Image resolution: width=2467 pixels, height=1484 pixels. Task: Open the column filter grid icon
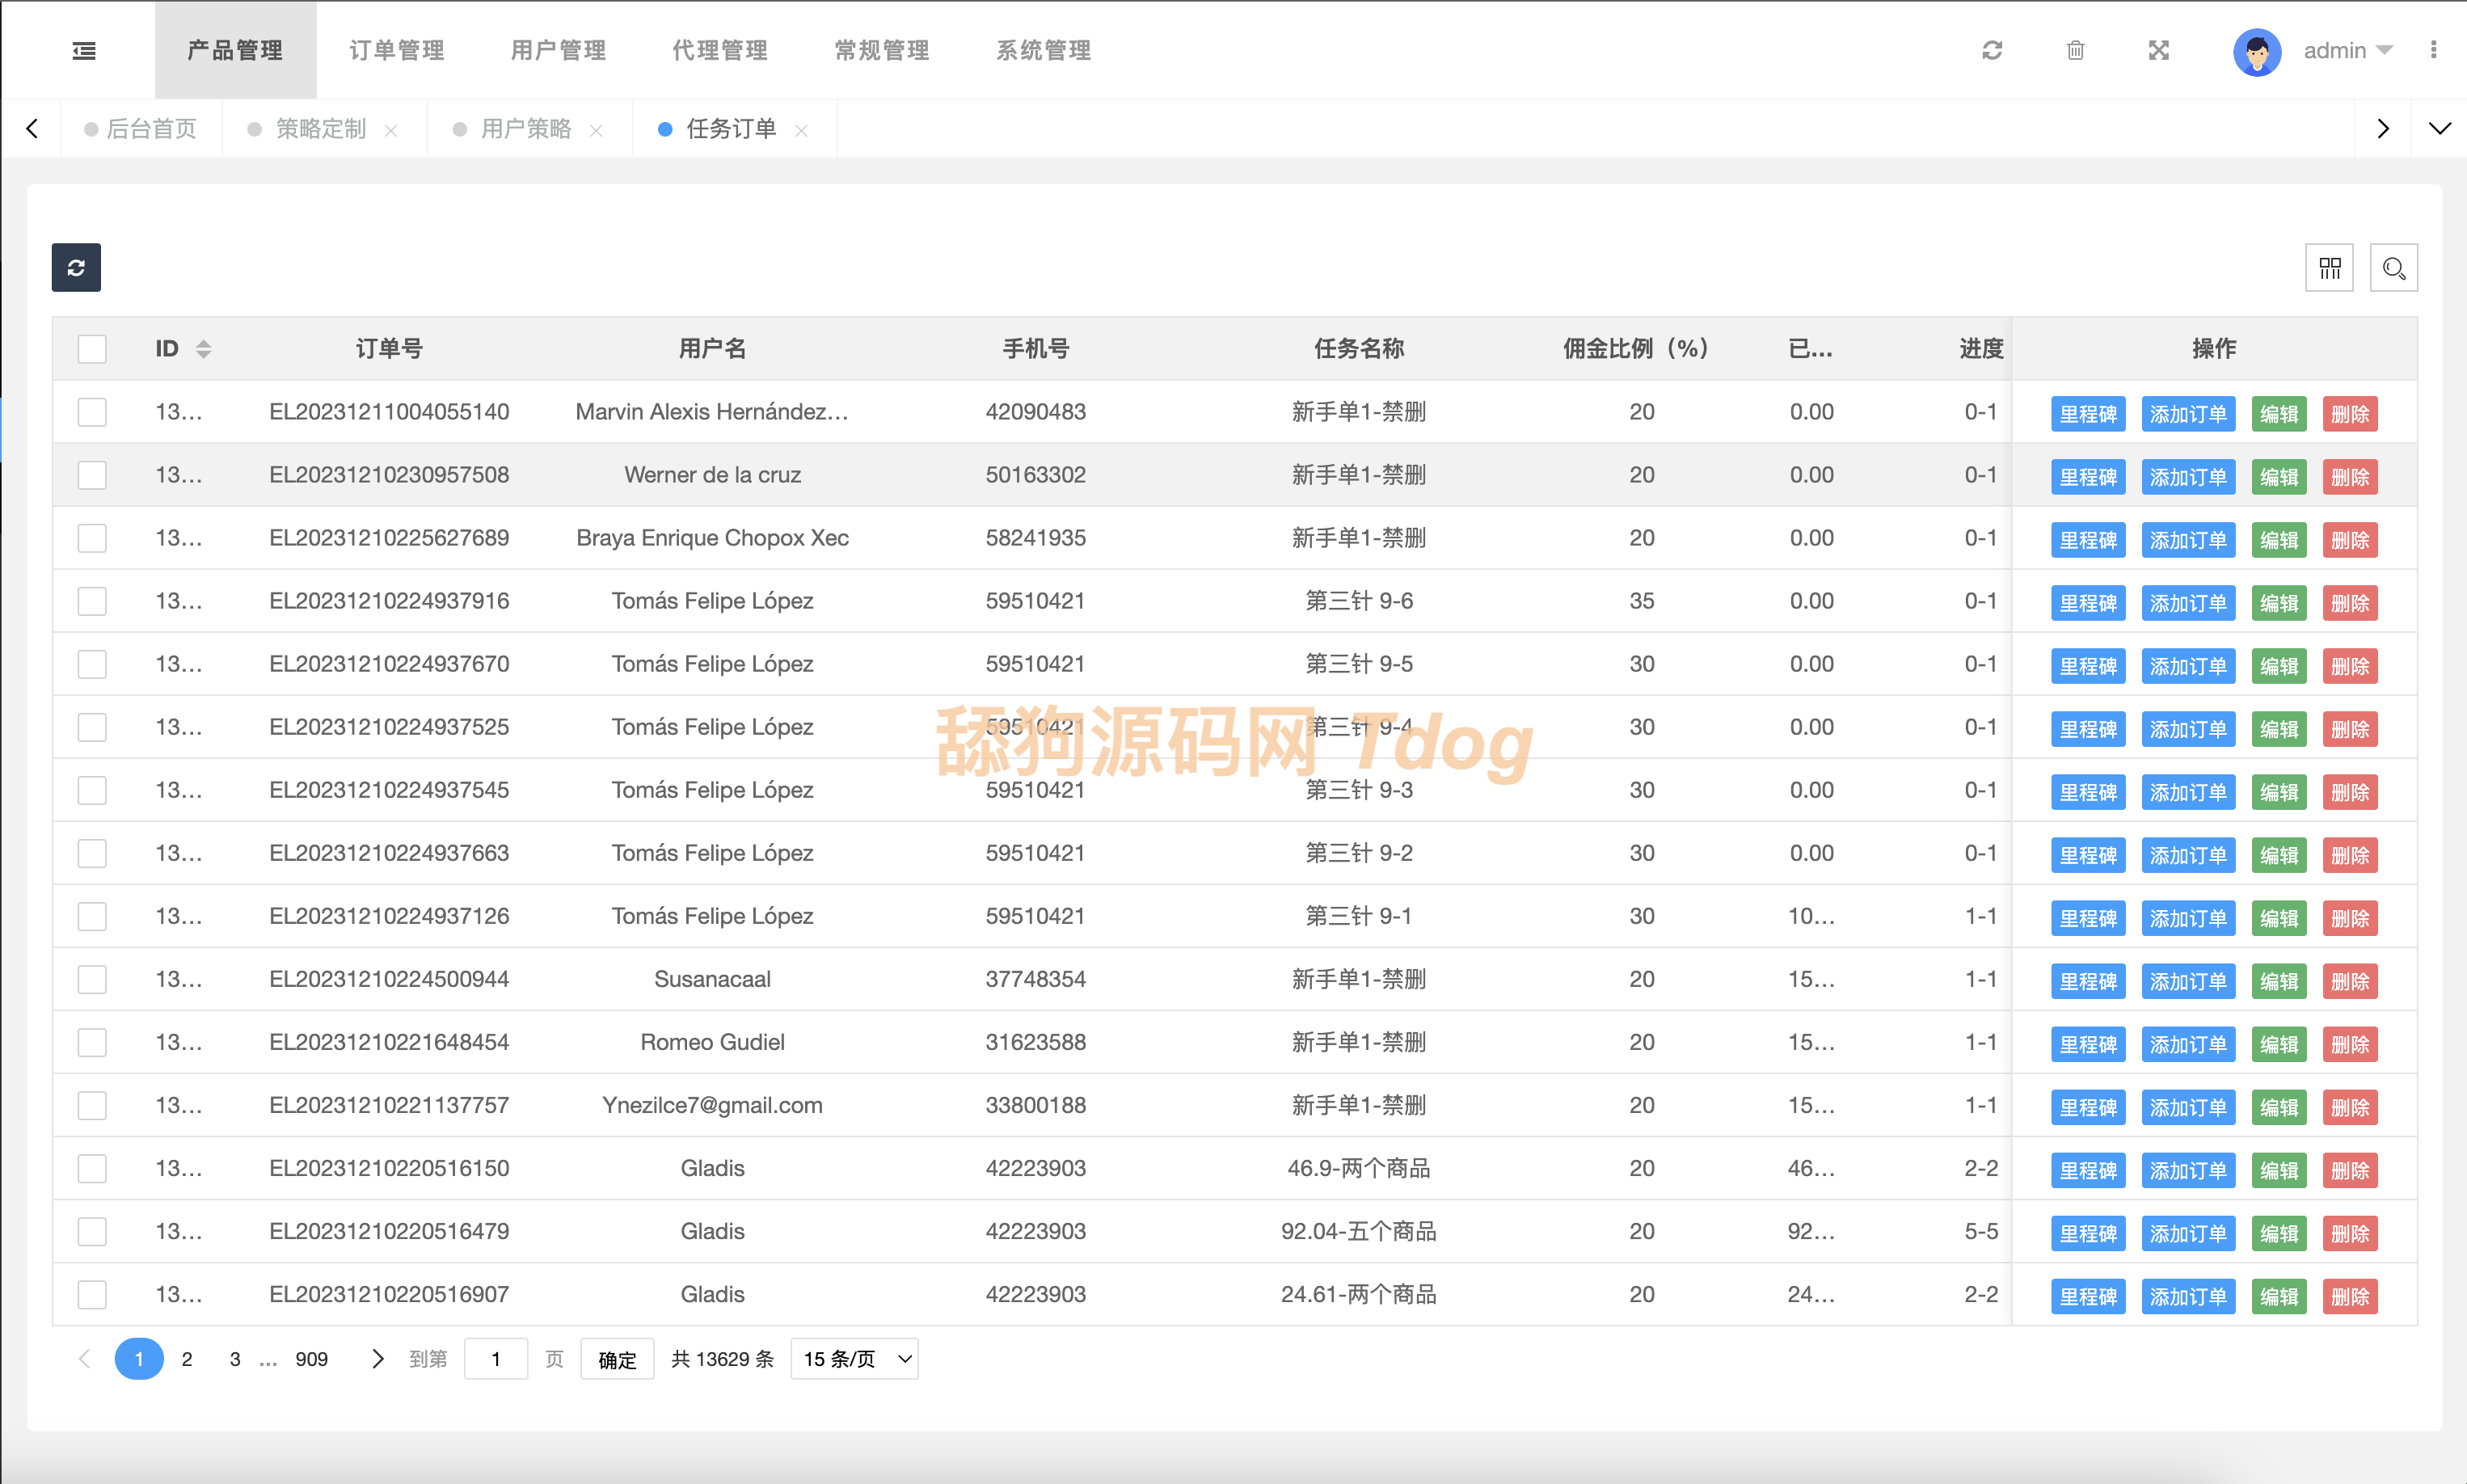point(2329,268)
